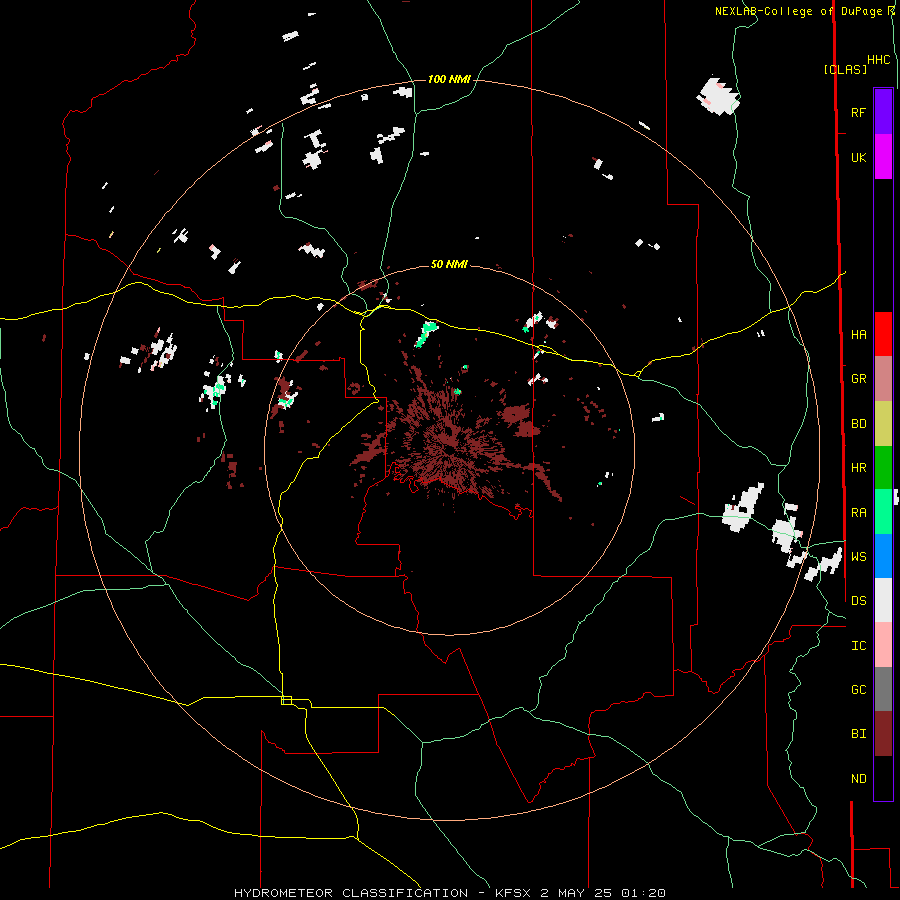900x900 pixels.
Task: Click the BI legend label
Action: pos(858,734)
